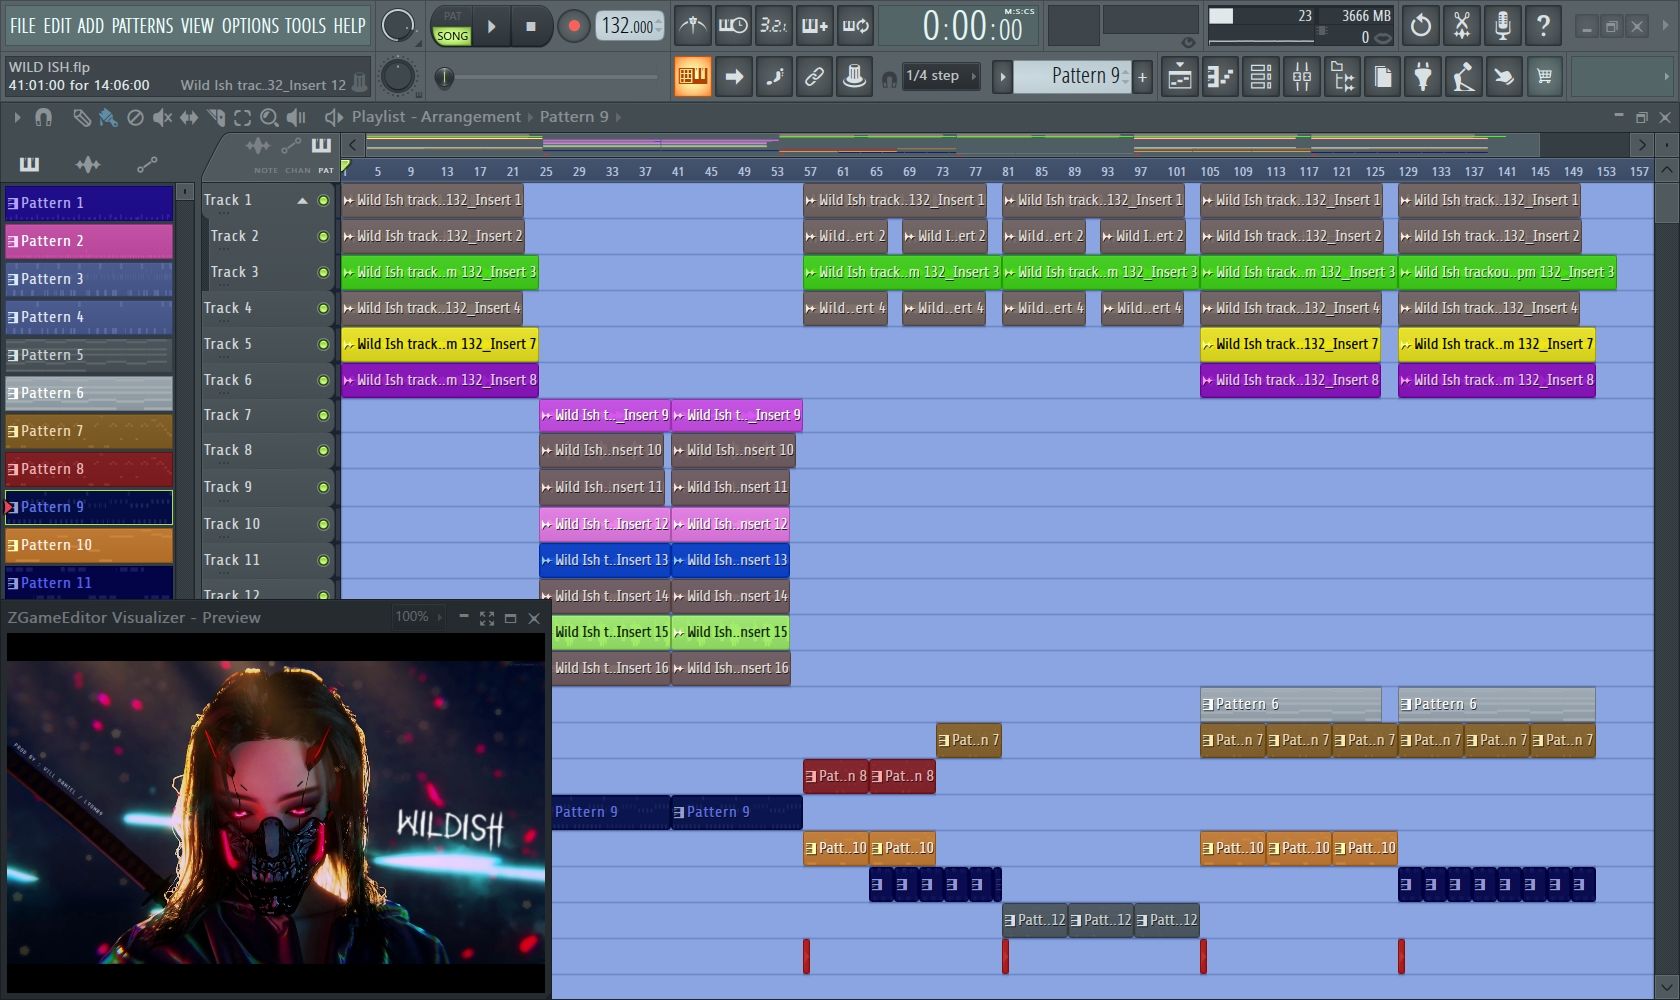Enable step editing mode icon
Screen dimensions: 1680x1000
pos(775,76)
